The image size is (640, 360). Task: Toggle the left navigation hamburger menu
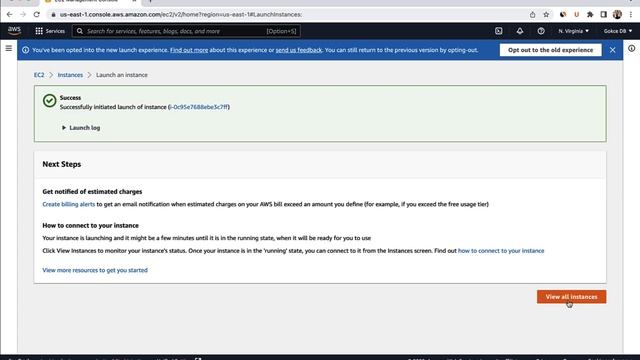(9, 48)
